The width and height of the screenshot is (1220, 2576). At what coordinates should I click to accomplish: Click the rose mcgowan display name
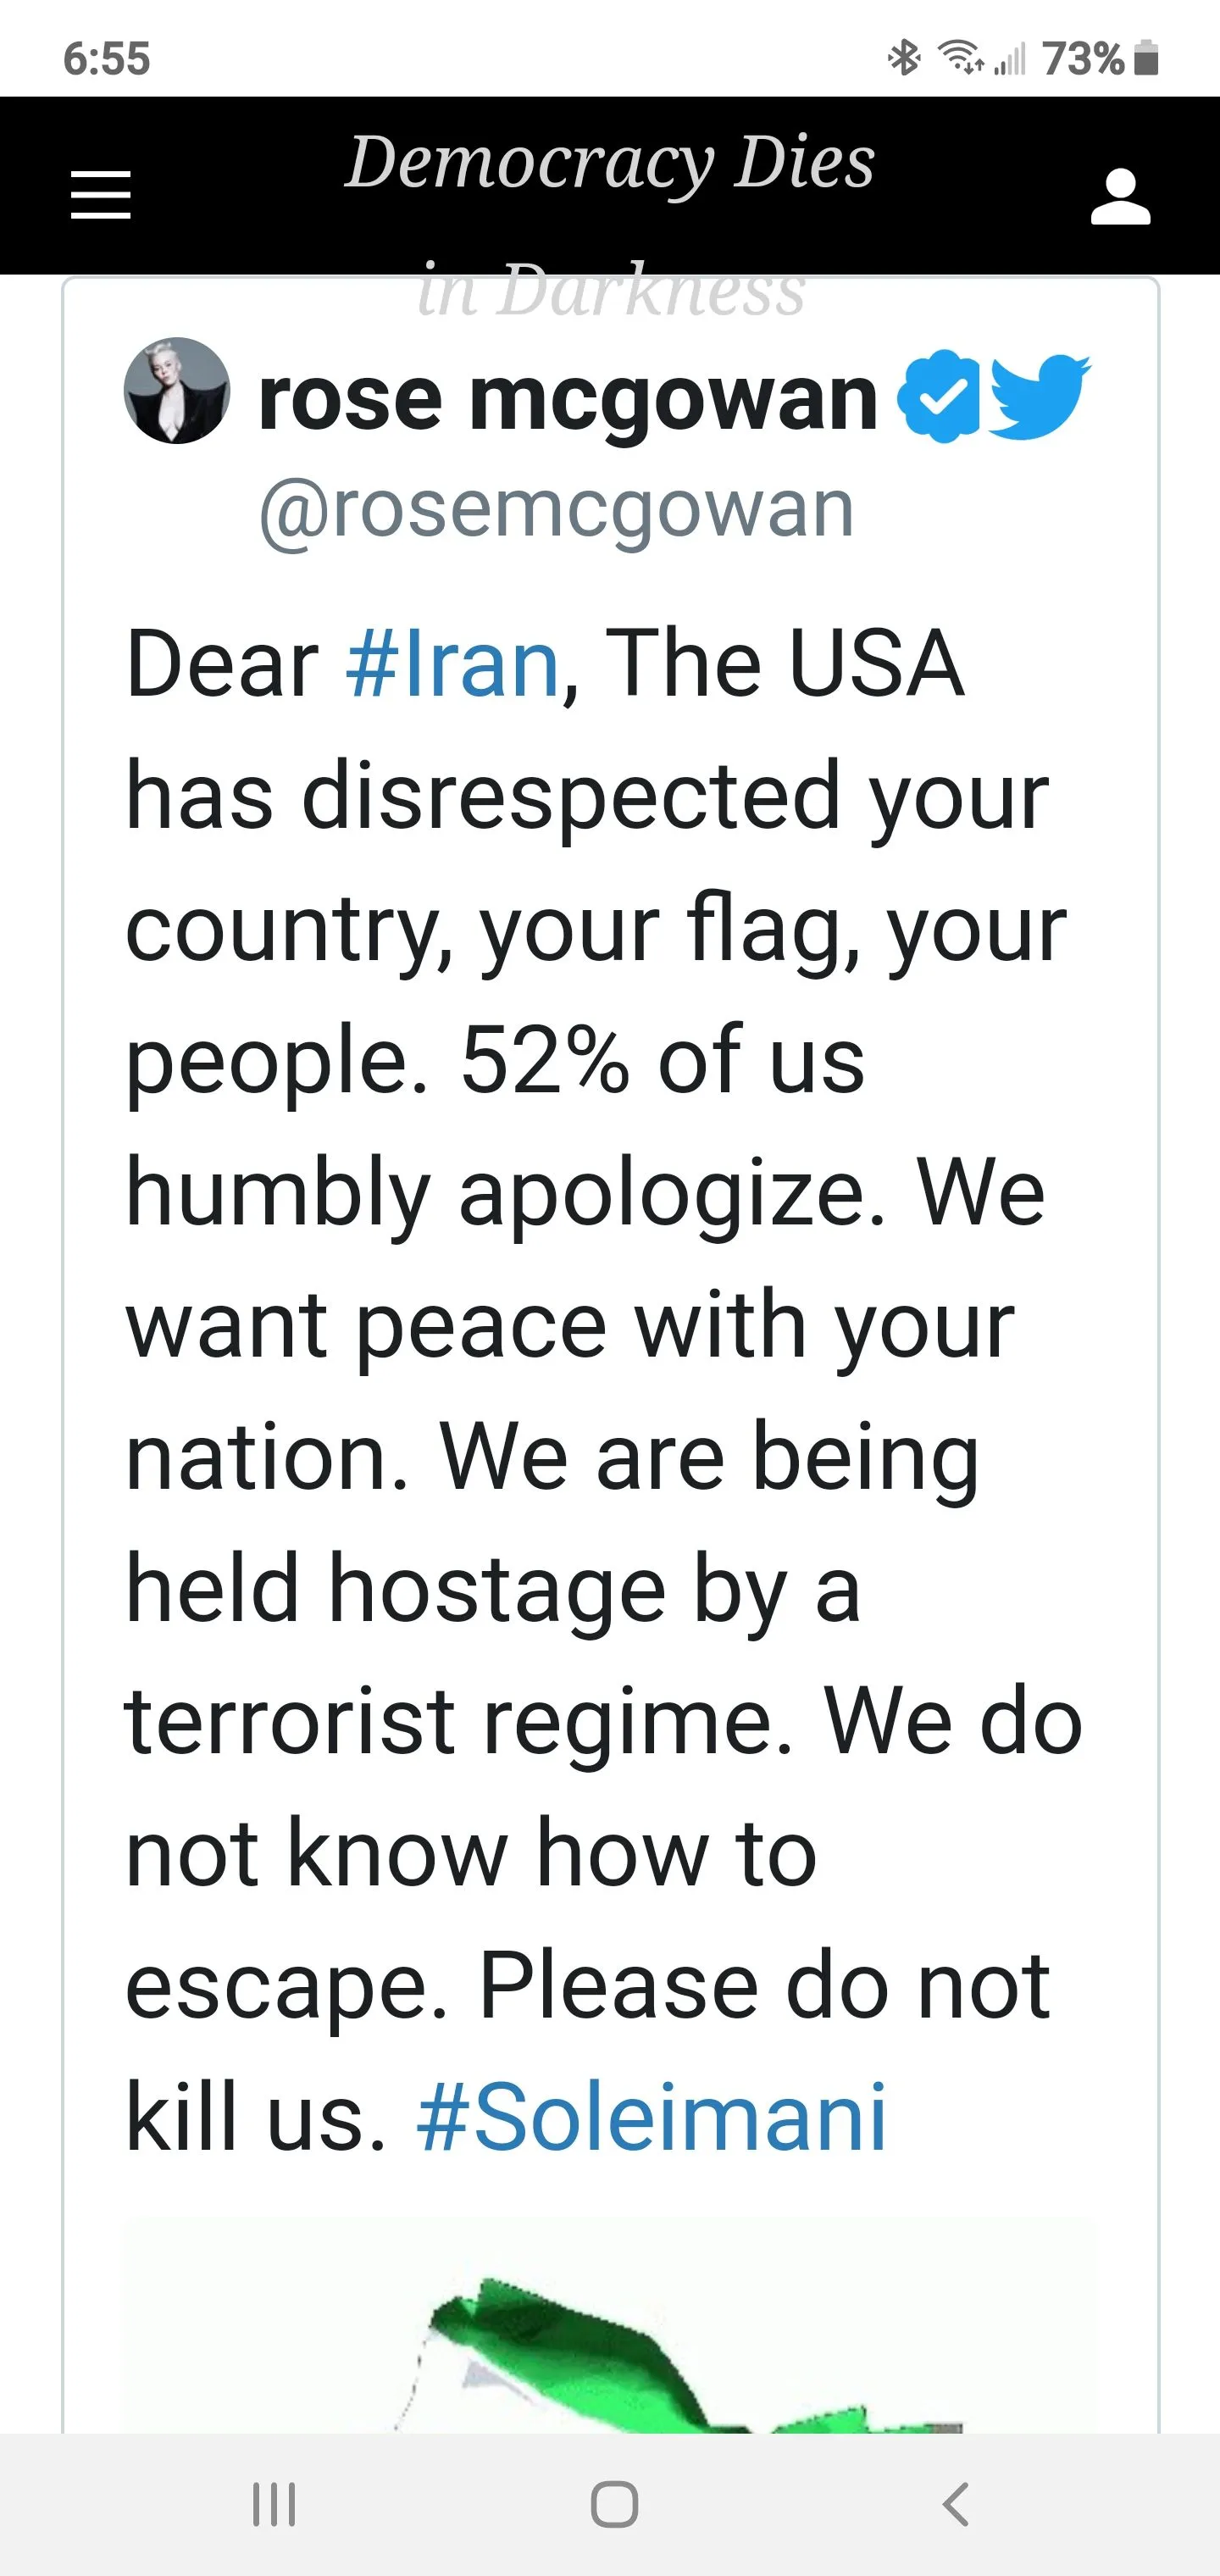[567, 398]
